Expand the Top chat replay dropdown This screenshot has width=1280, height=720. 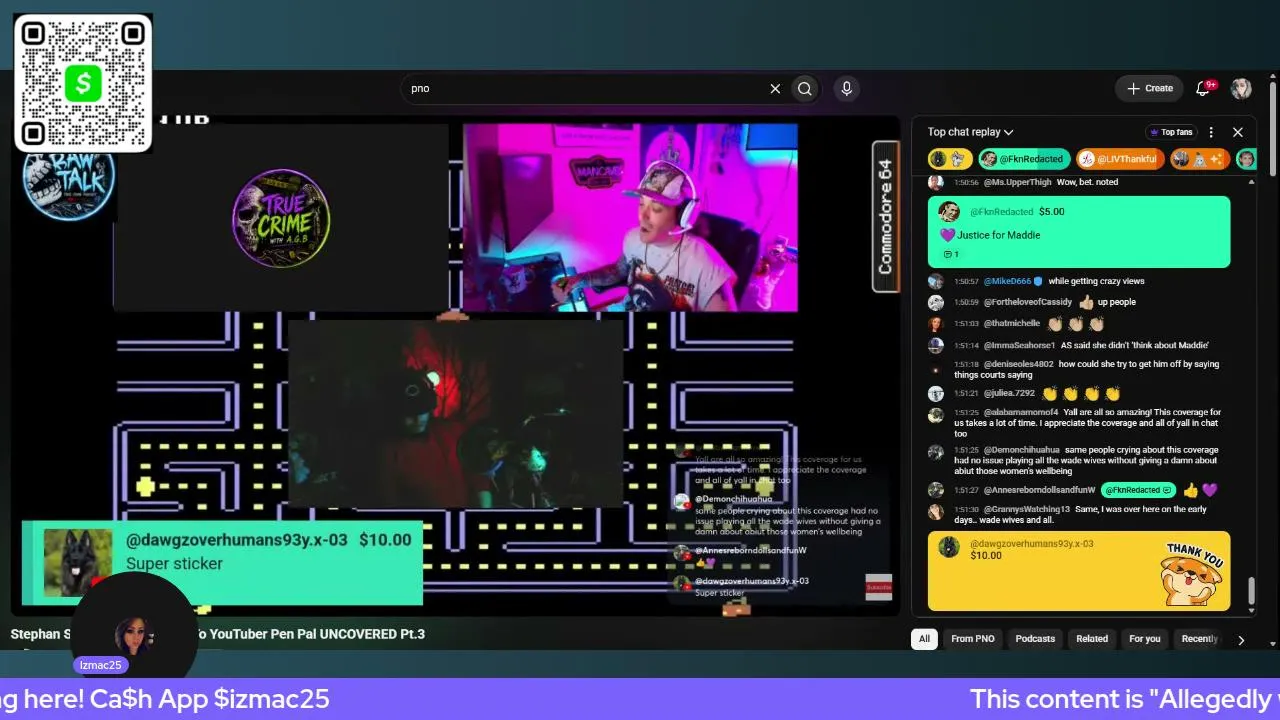tap(970, 132)
